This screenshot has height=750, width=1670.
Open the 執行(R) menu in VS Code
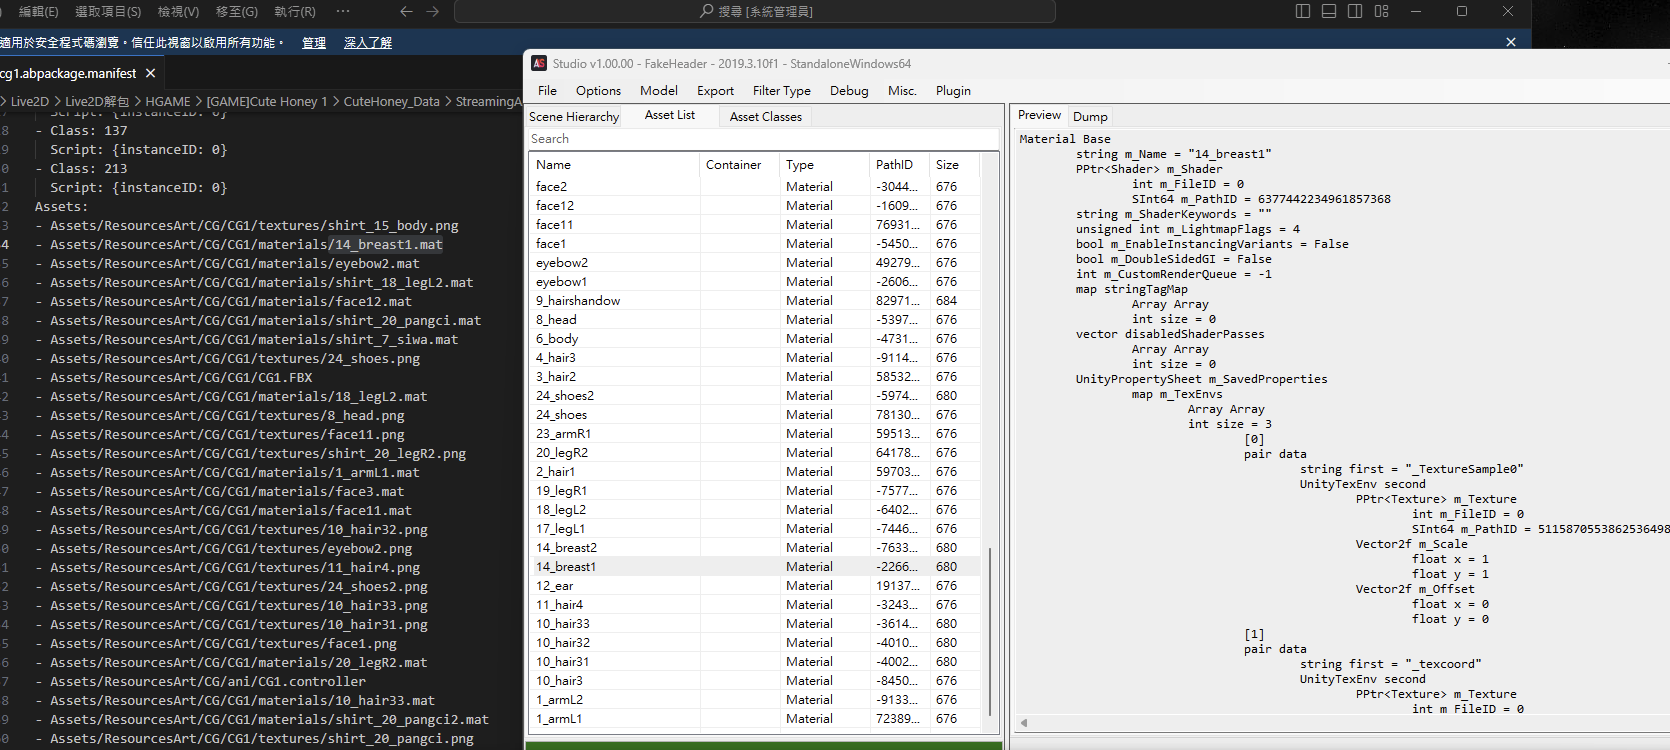click(x=295, y=11)
